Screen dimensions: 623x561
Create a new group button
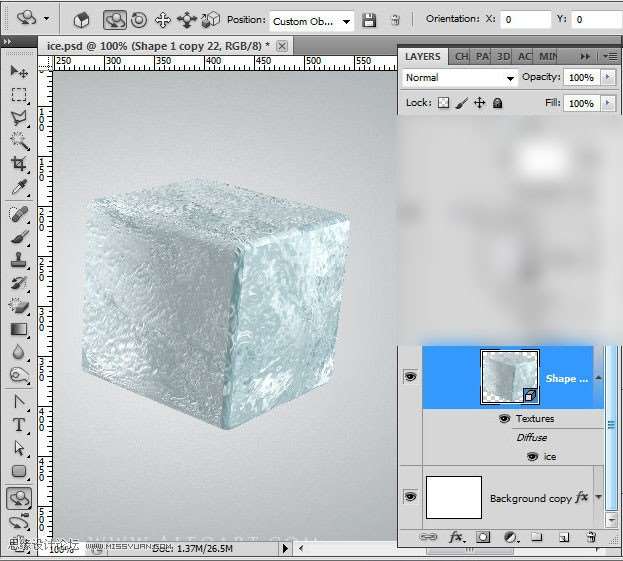tap(536, 537)
